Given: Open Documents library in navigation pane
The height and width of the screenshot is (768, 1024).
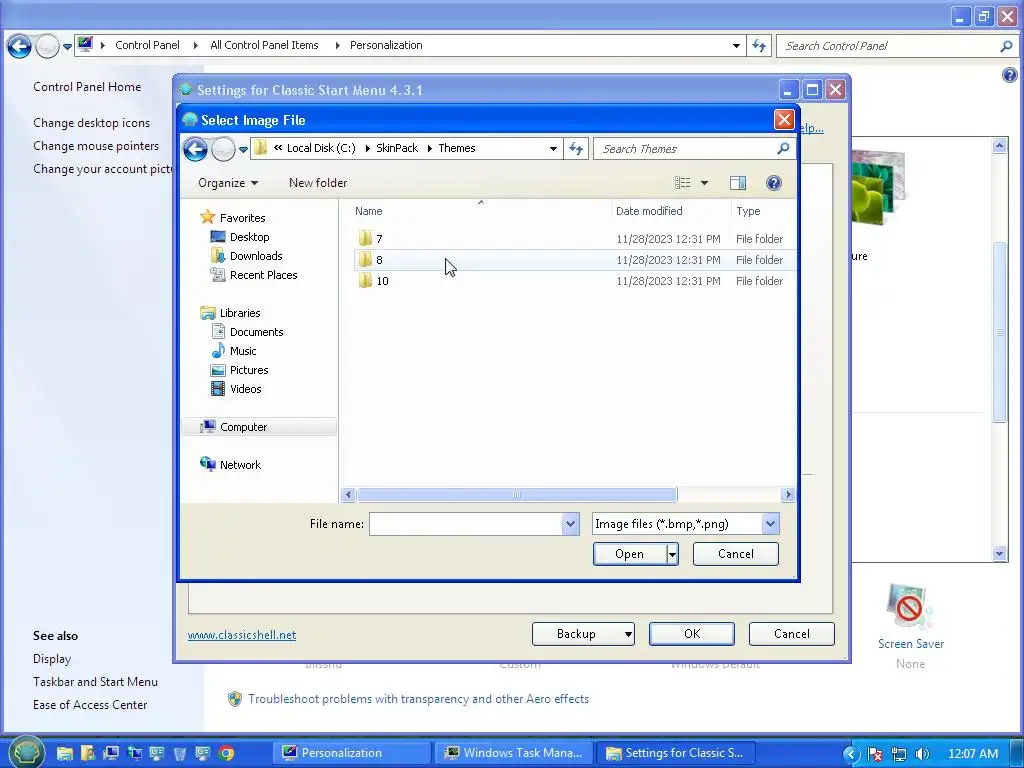Looking at the screenshot, I should click(256, 331).
